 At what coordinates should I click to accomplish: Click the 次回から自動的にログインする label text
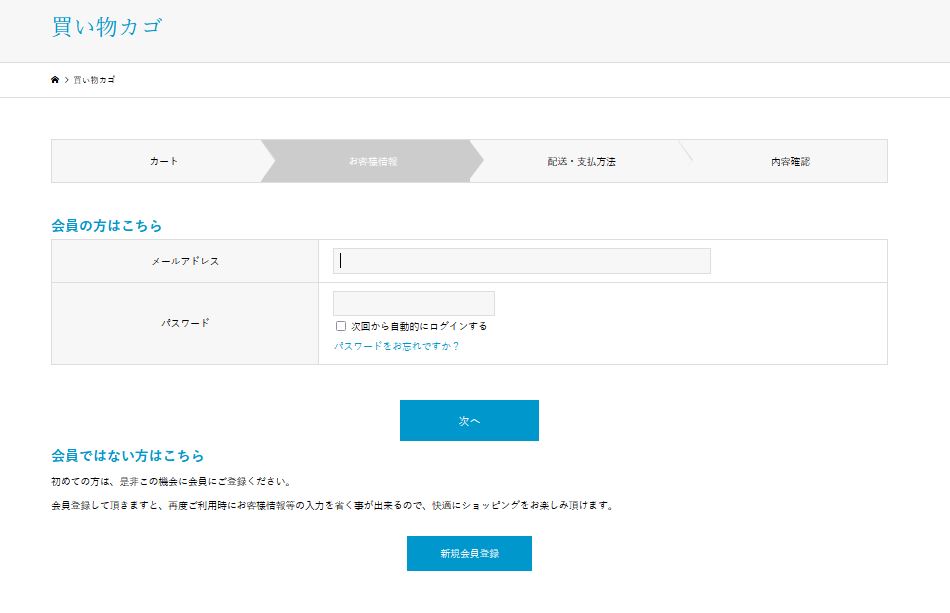(419, 326)
